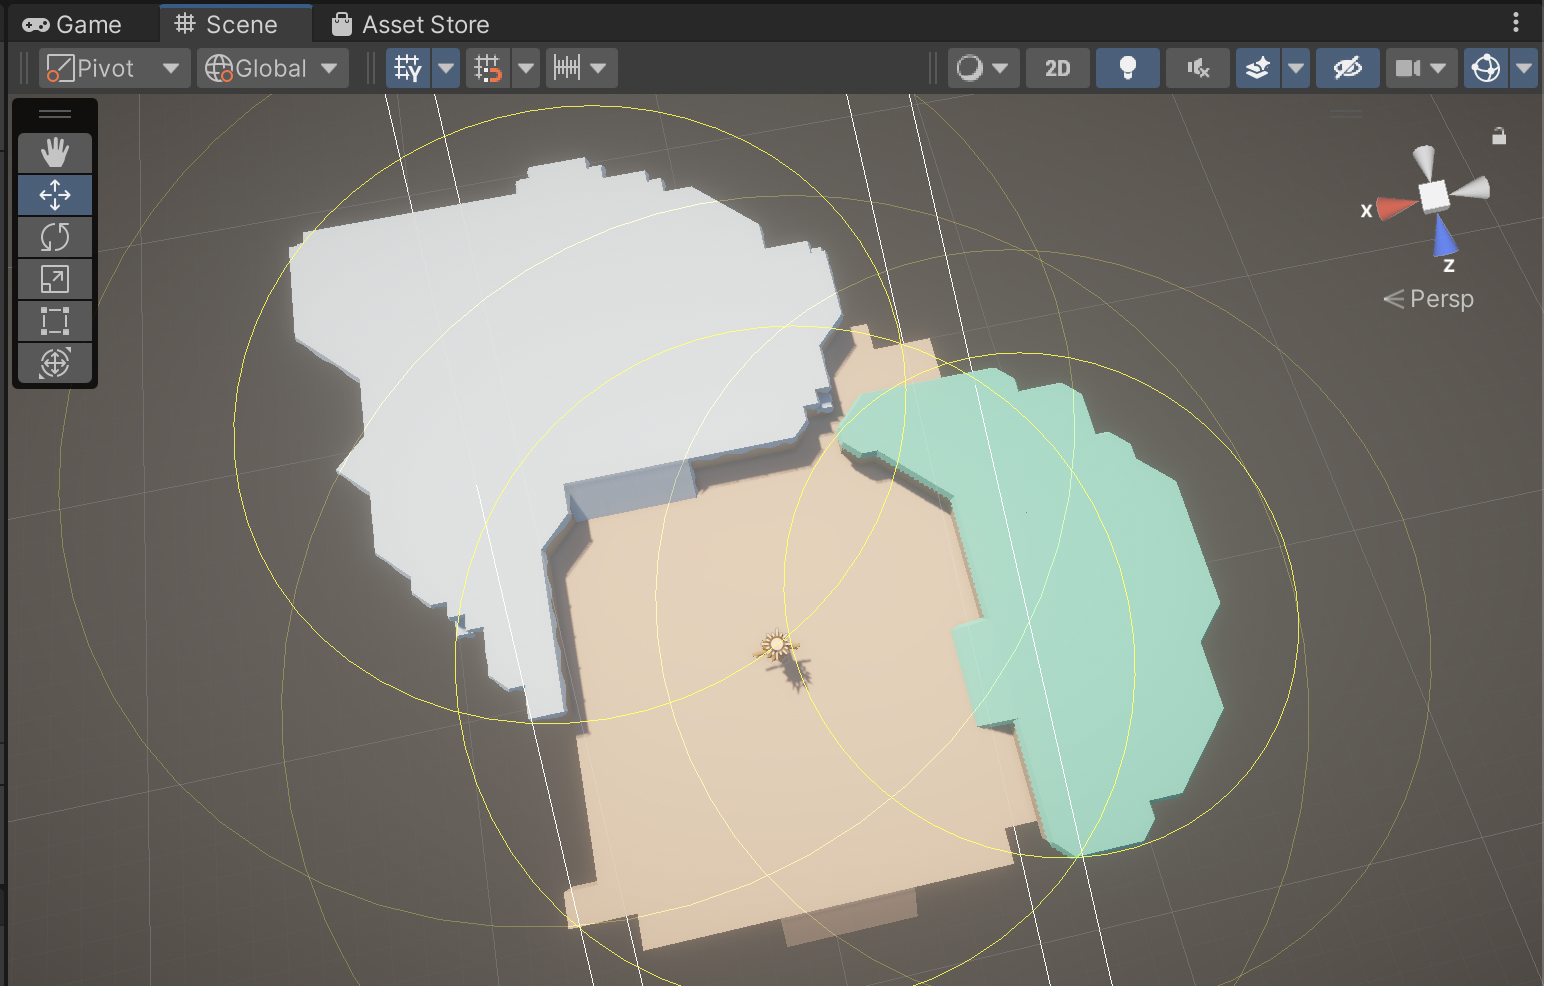Viewport: 1544px width, 986px height.
Task: Open Global handle rotation dropdown
Action: click(x=272, y=68)
